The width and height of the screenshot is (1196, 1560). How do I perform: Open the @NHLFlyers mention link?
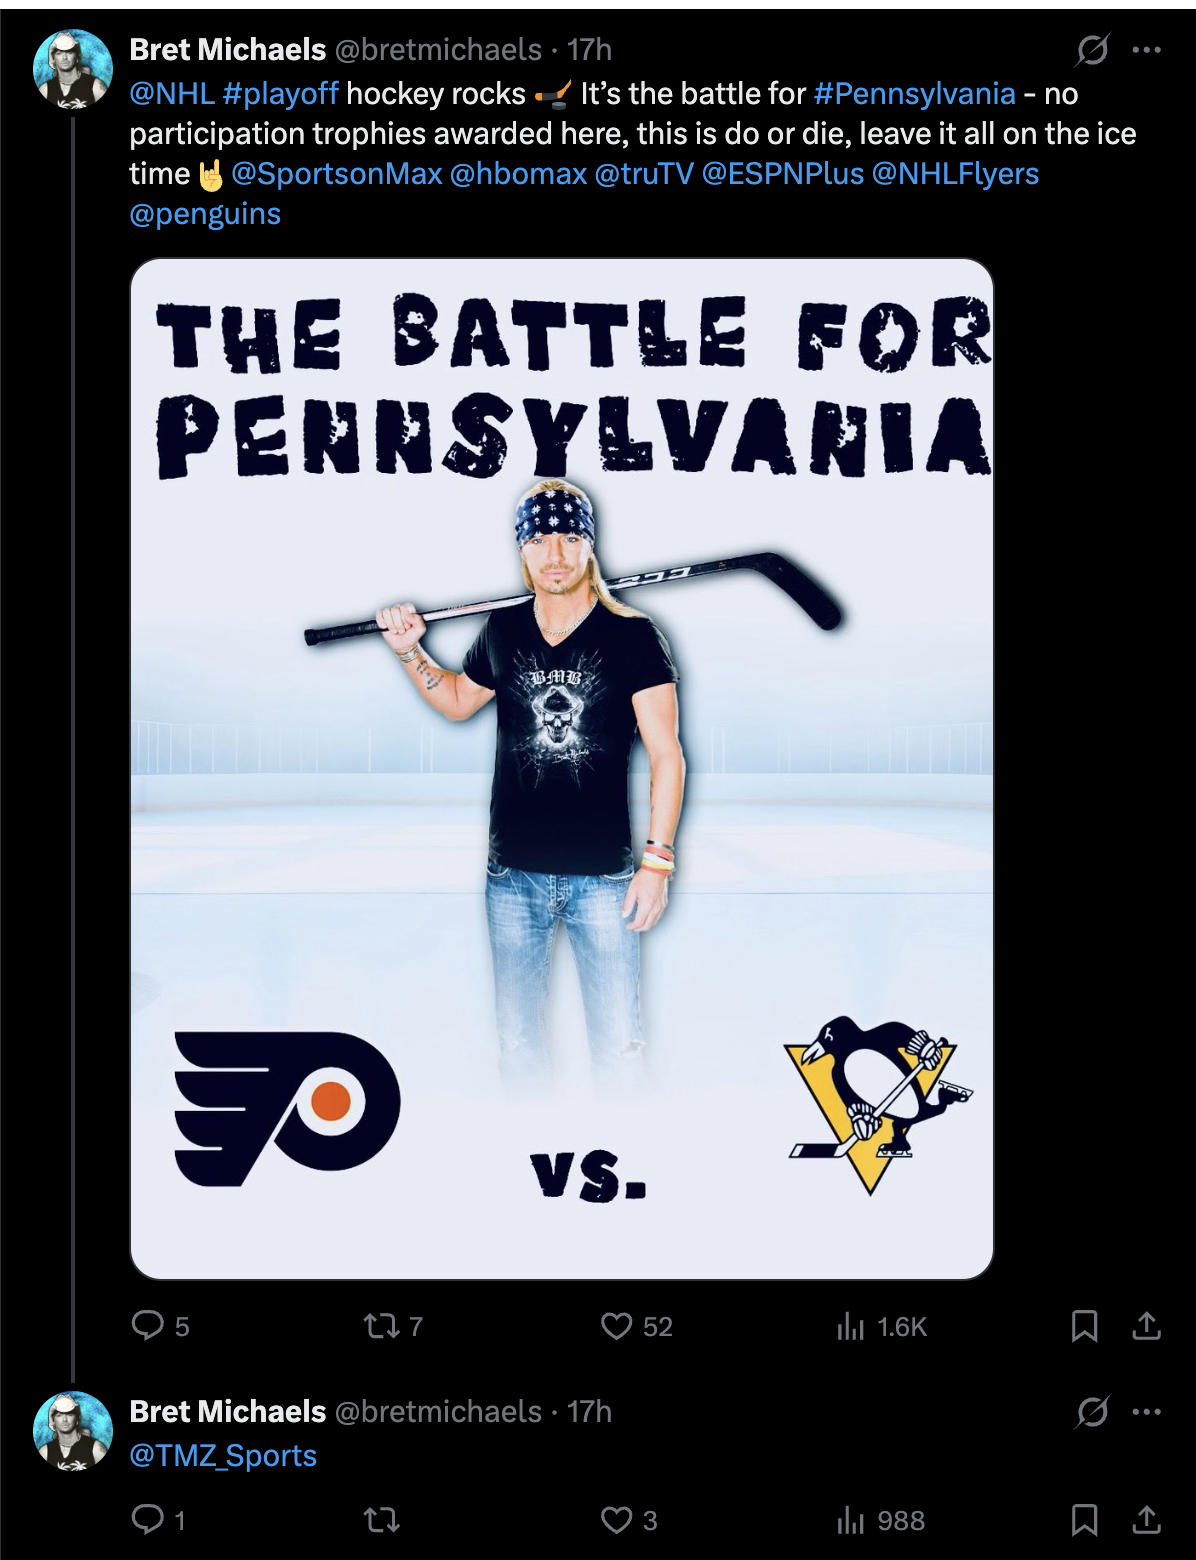(x=955, y=174)
